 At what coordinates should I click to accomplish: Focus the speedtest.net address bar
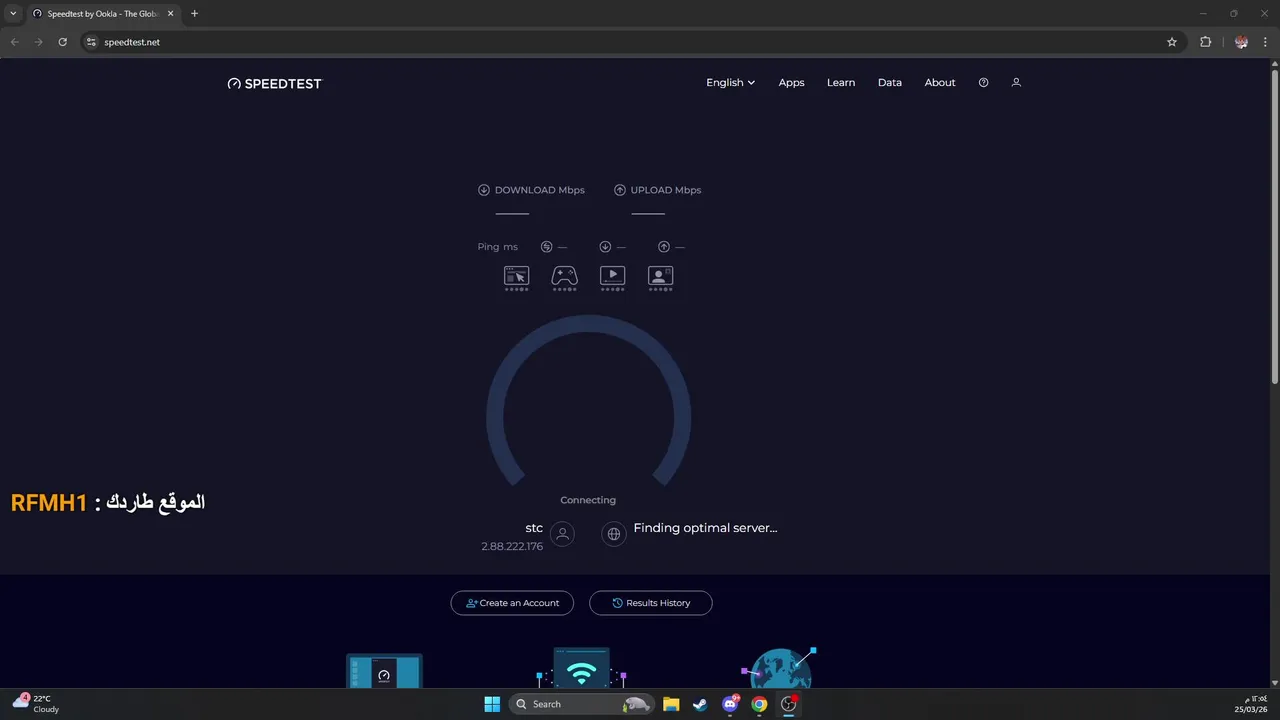pyautogui.click(x=631, y=42)
